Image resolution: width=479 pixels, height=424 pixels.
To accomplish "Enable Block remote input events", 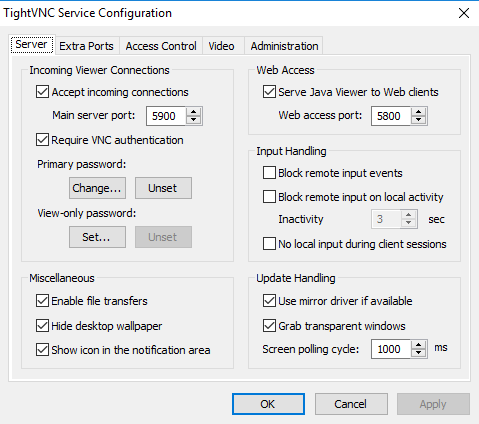I will (269, 173).
